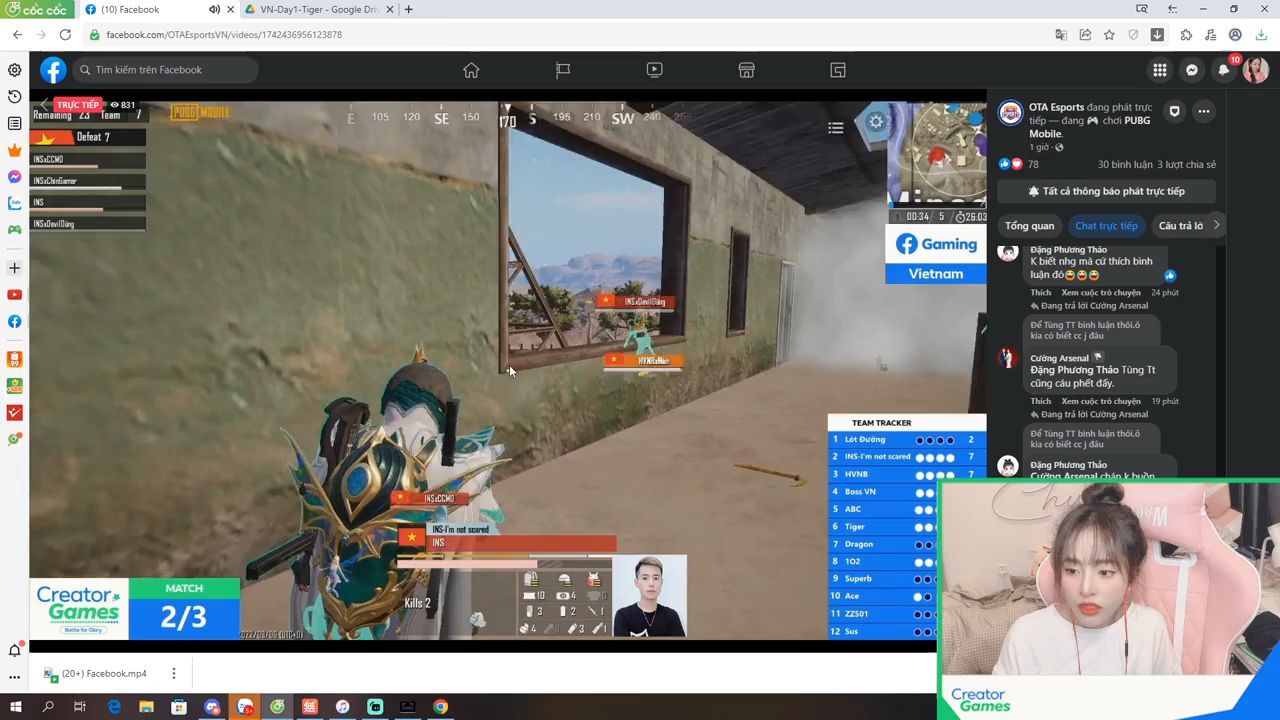Open Windows taskbar search
This screenshot has width=1280, height=720.
(x=48, y=707)
